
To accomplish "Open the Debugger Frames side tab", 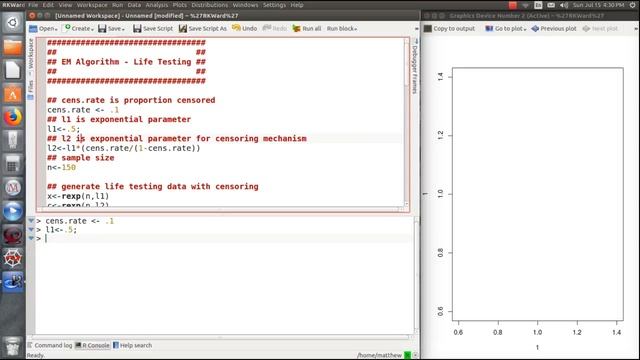I will pyautogui.click(x=415, y=66).
